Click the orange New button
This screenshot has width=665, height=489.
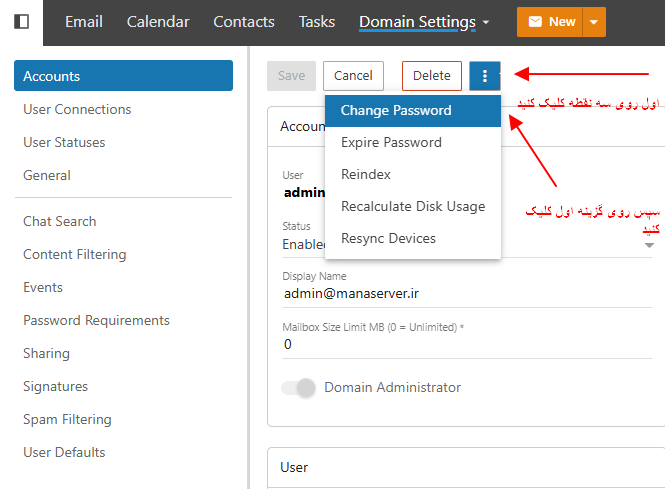(550, 22)
